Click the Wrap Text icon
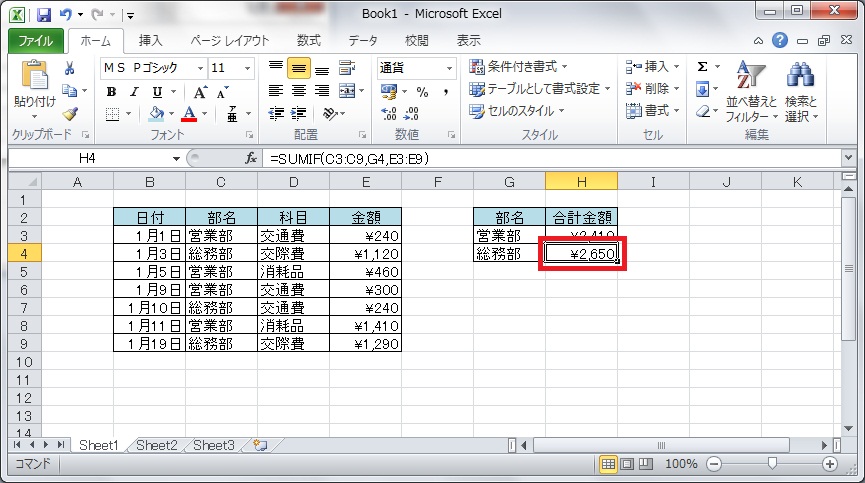Screen dimensions: 865x483 coord(347,67)
